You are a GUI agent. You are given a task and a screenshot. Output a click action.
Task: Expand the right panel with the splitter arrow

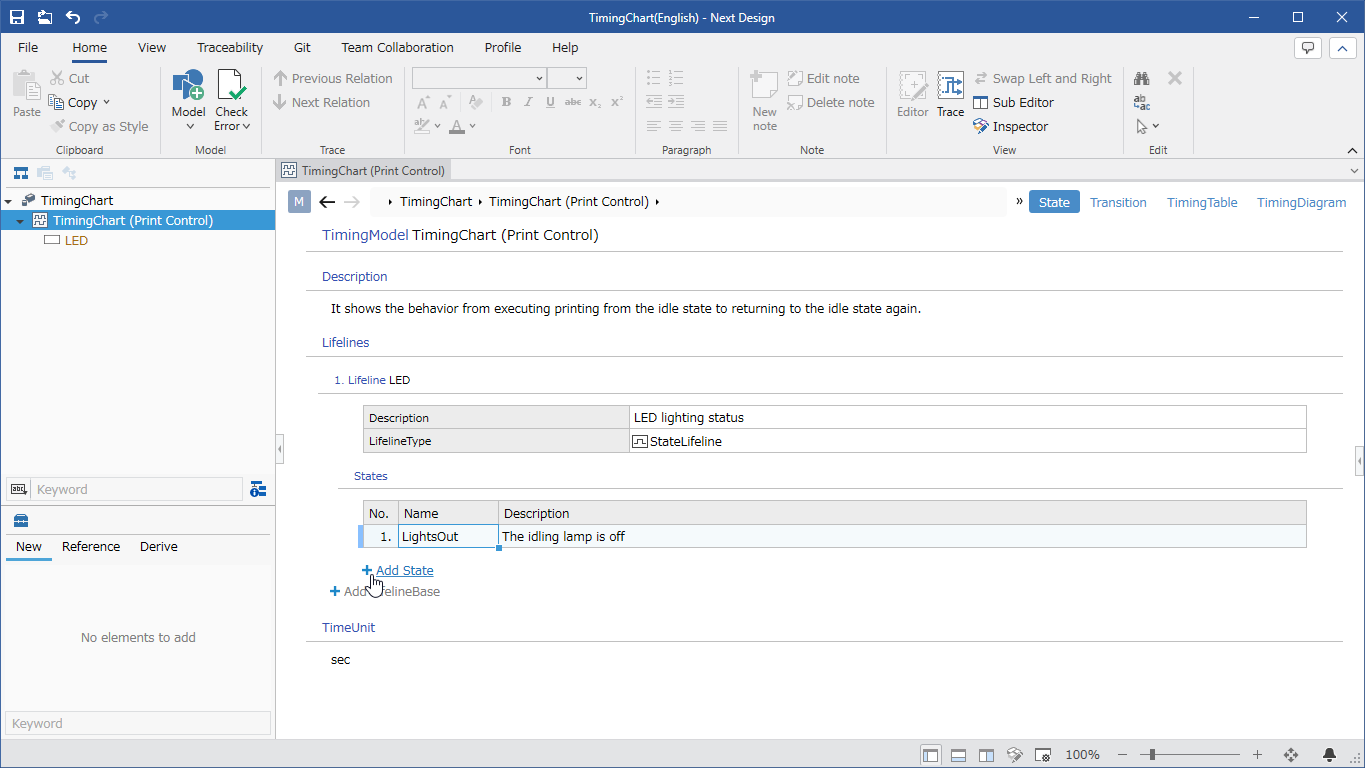pos(1360,461)
